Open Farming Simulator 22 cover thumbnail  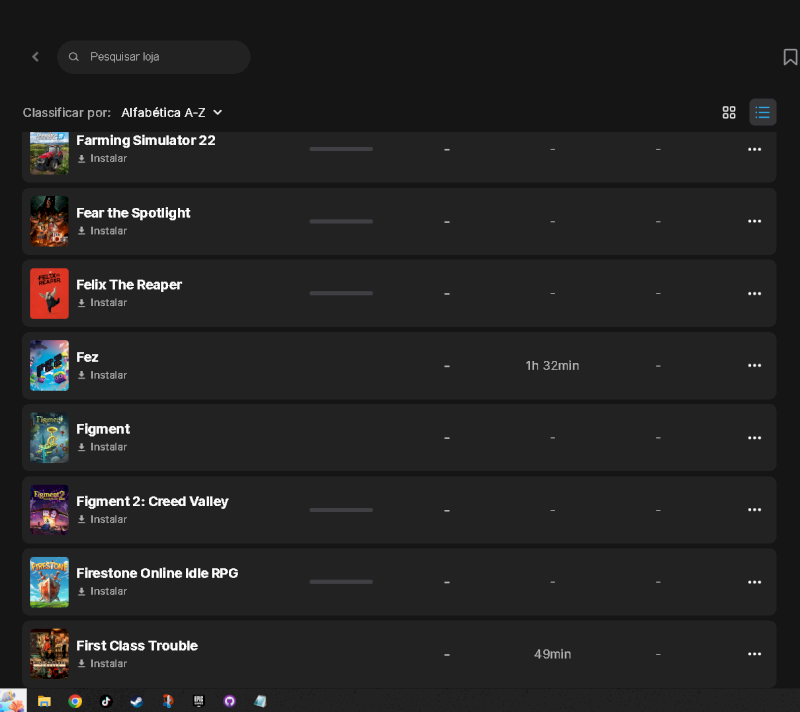(49, 153)
